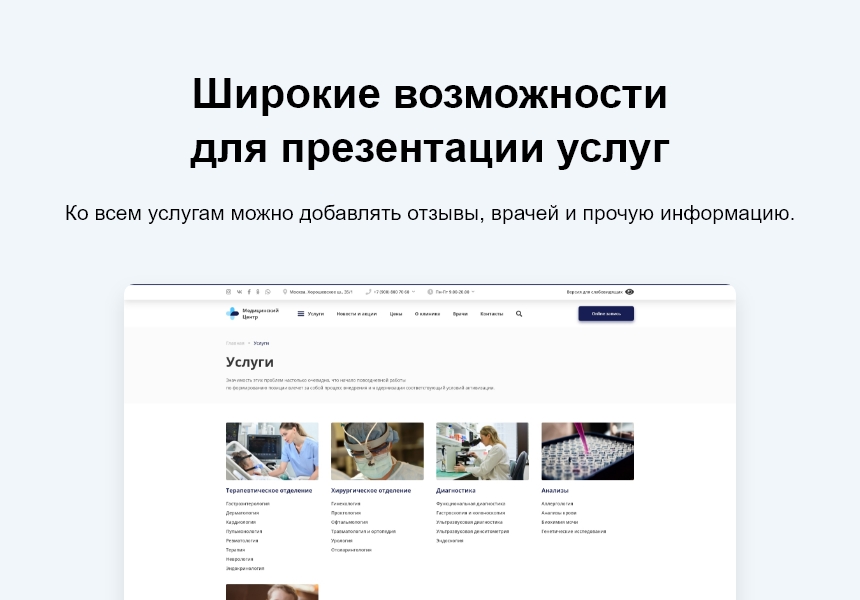Click the Хирургическое отделение thumbnail image
860x600 pixels.
pyautogui.click(x=377, y=450)
